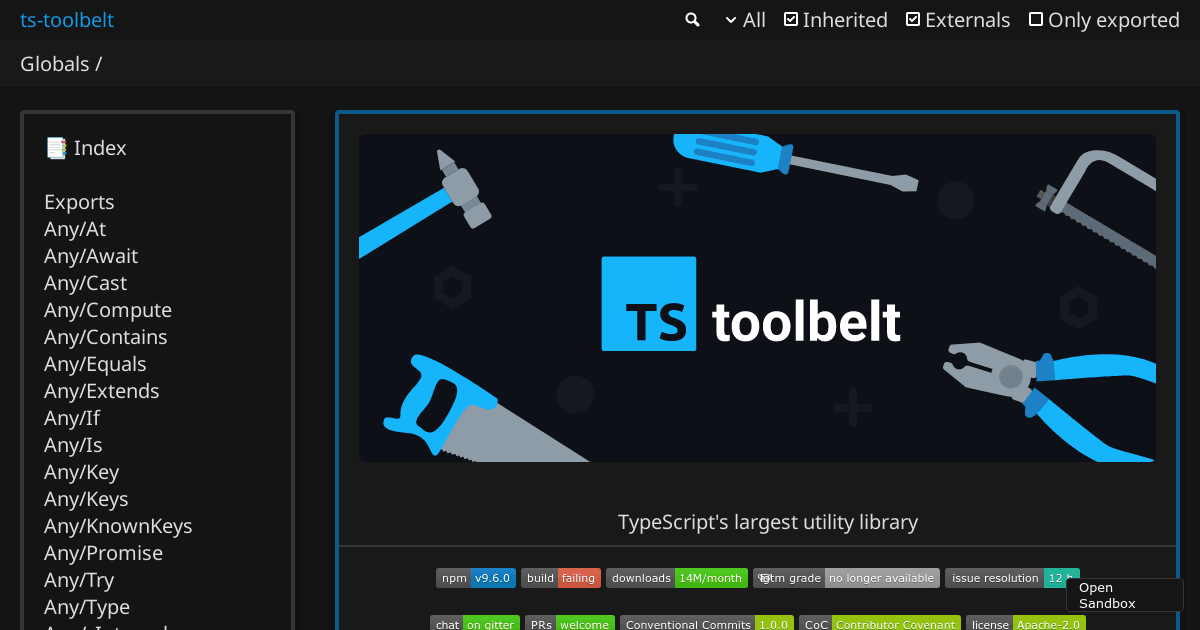
Task: Open the All filter dropdown
Action: [744, 19]
